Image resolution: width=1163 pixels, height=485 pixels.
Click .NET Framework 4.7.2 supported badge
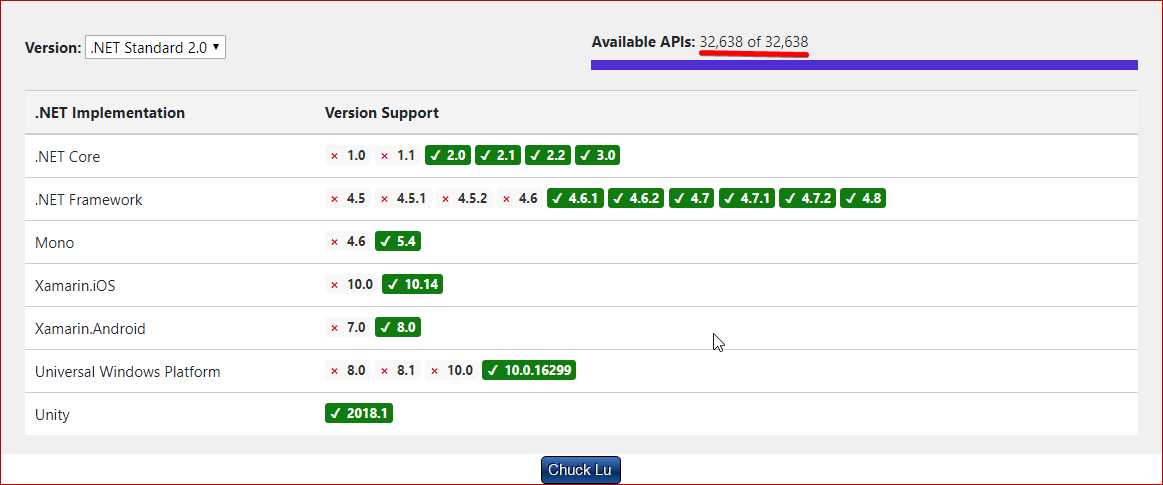coord(808,199)
